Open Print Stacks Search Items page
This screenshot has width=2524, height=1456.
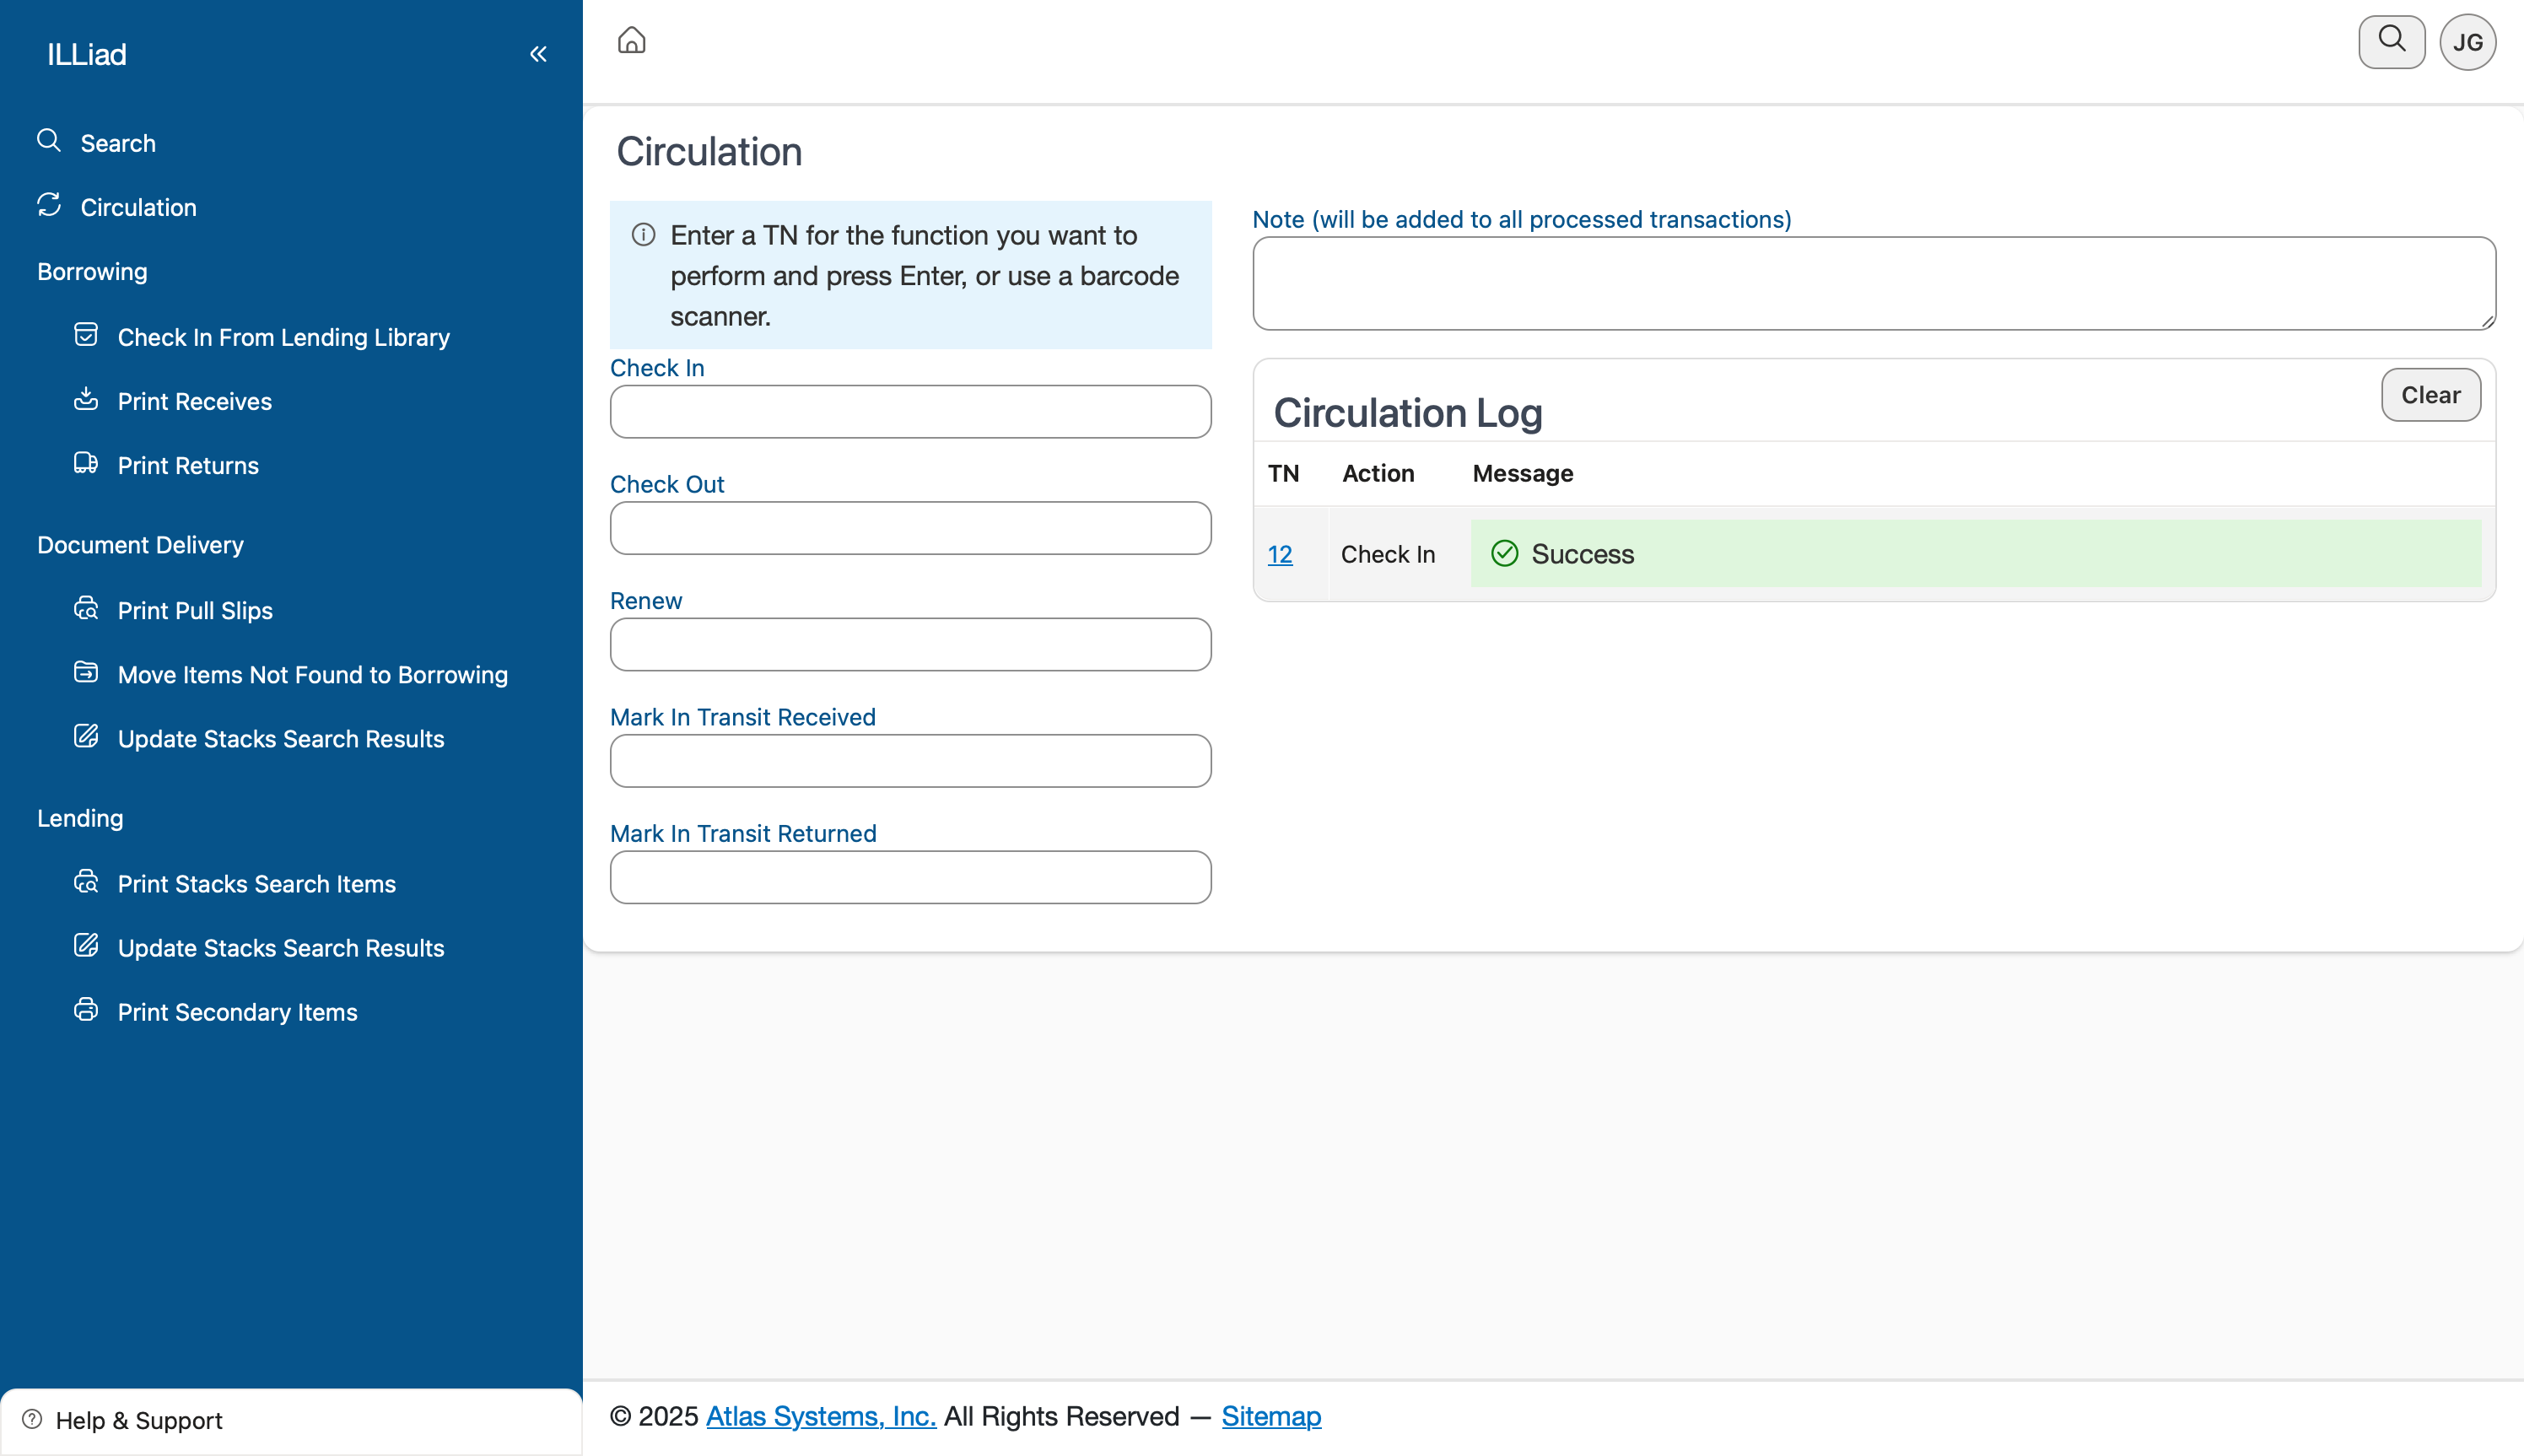[x=256, y=884]
